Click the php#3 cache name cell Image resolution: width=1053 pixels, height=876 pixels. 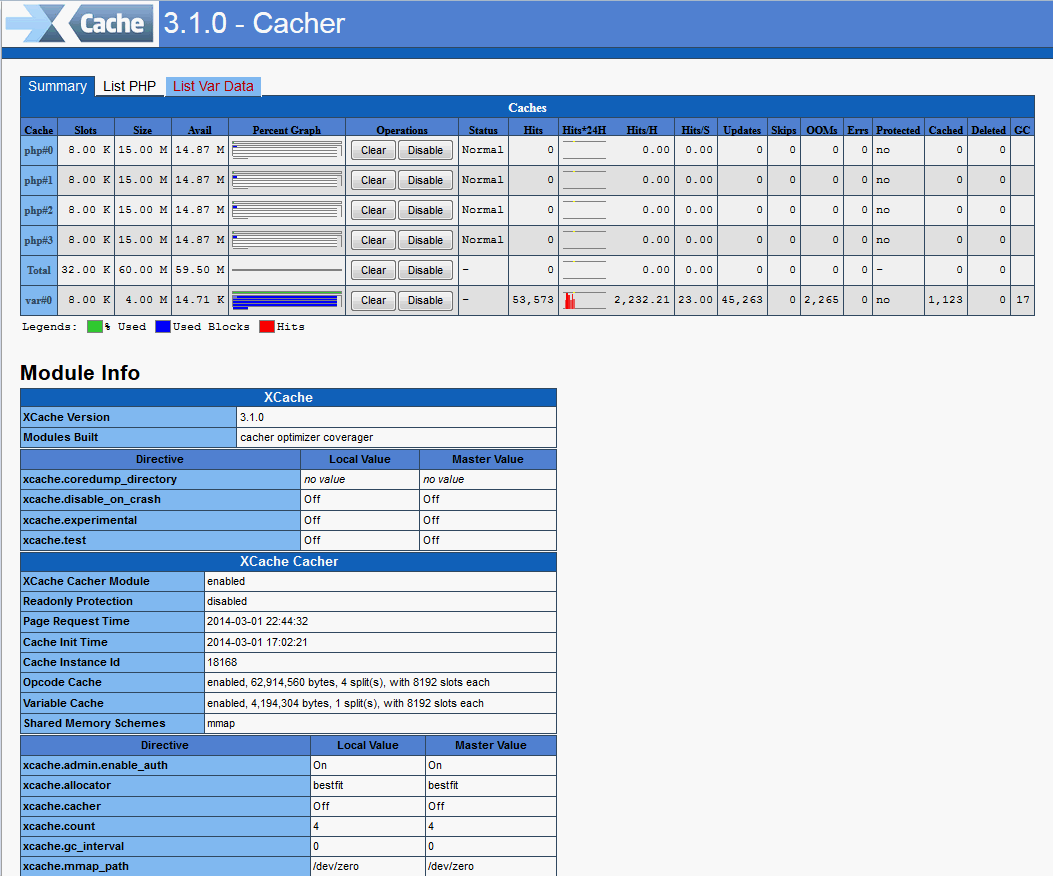[x=38, y=240]
